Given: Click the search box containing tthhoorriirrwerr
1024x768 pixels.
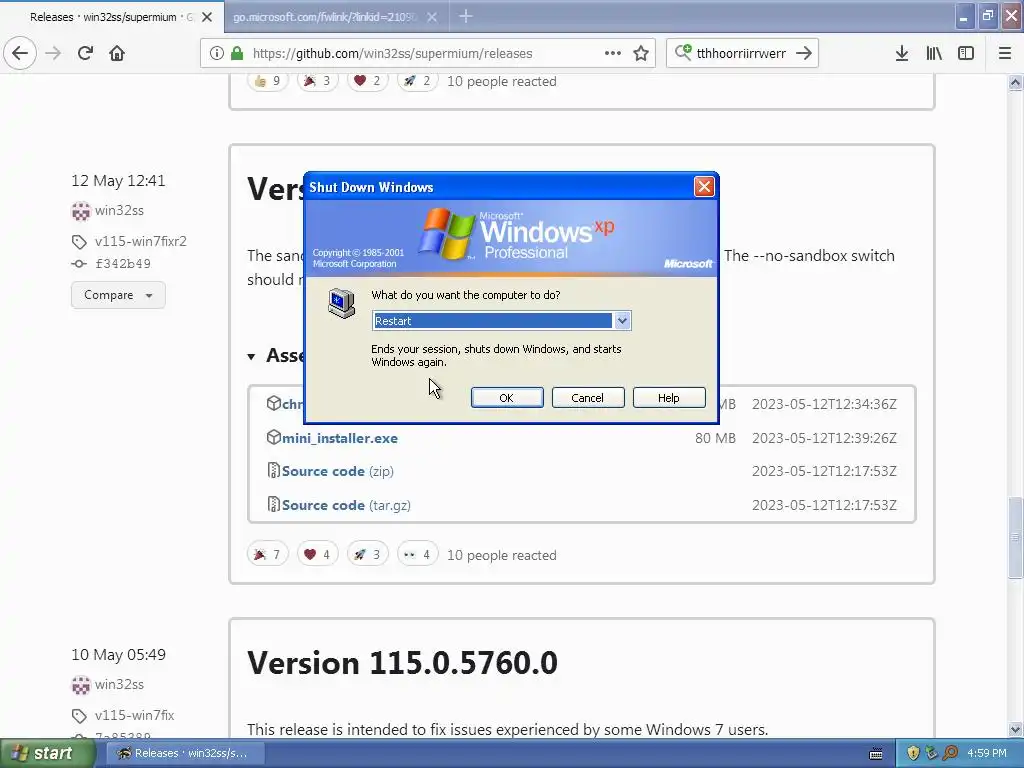Looking at the screenshot, I should (741, 54).
